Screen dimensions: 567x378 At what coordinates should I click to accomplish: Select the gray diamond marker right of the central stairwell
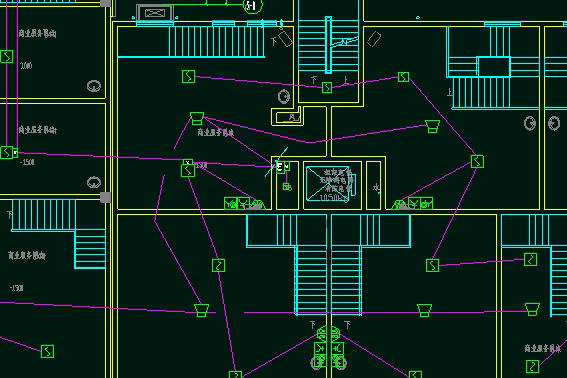[374, 39]
